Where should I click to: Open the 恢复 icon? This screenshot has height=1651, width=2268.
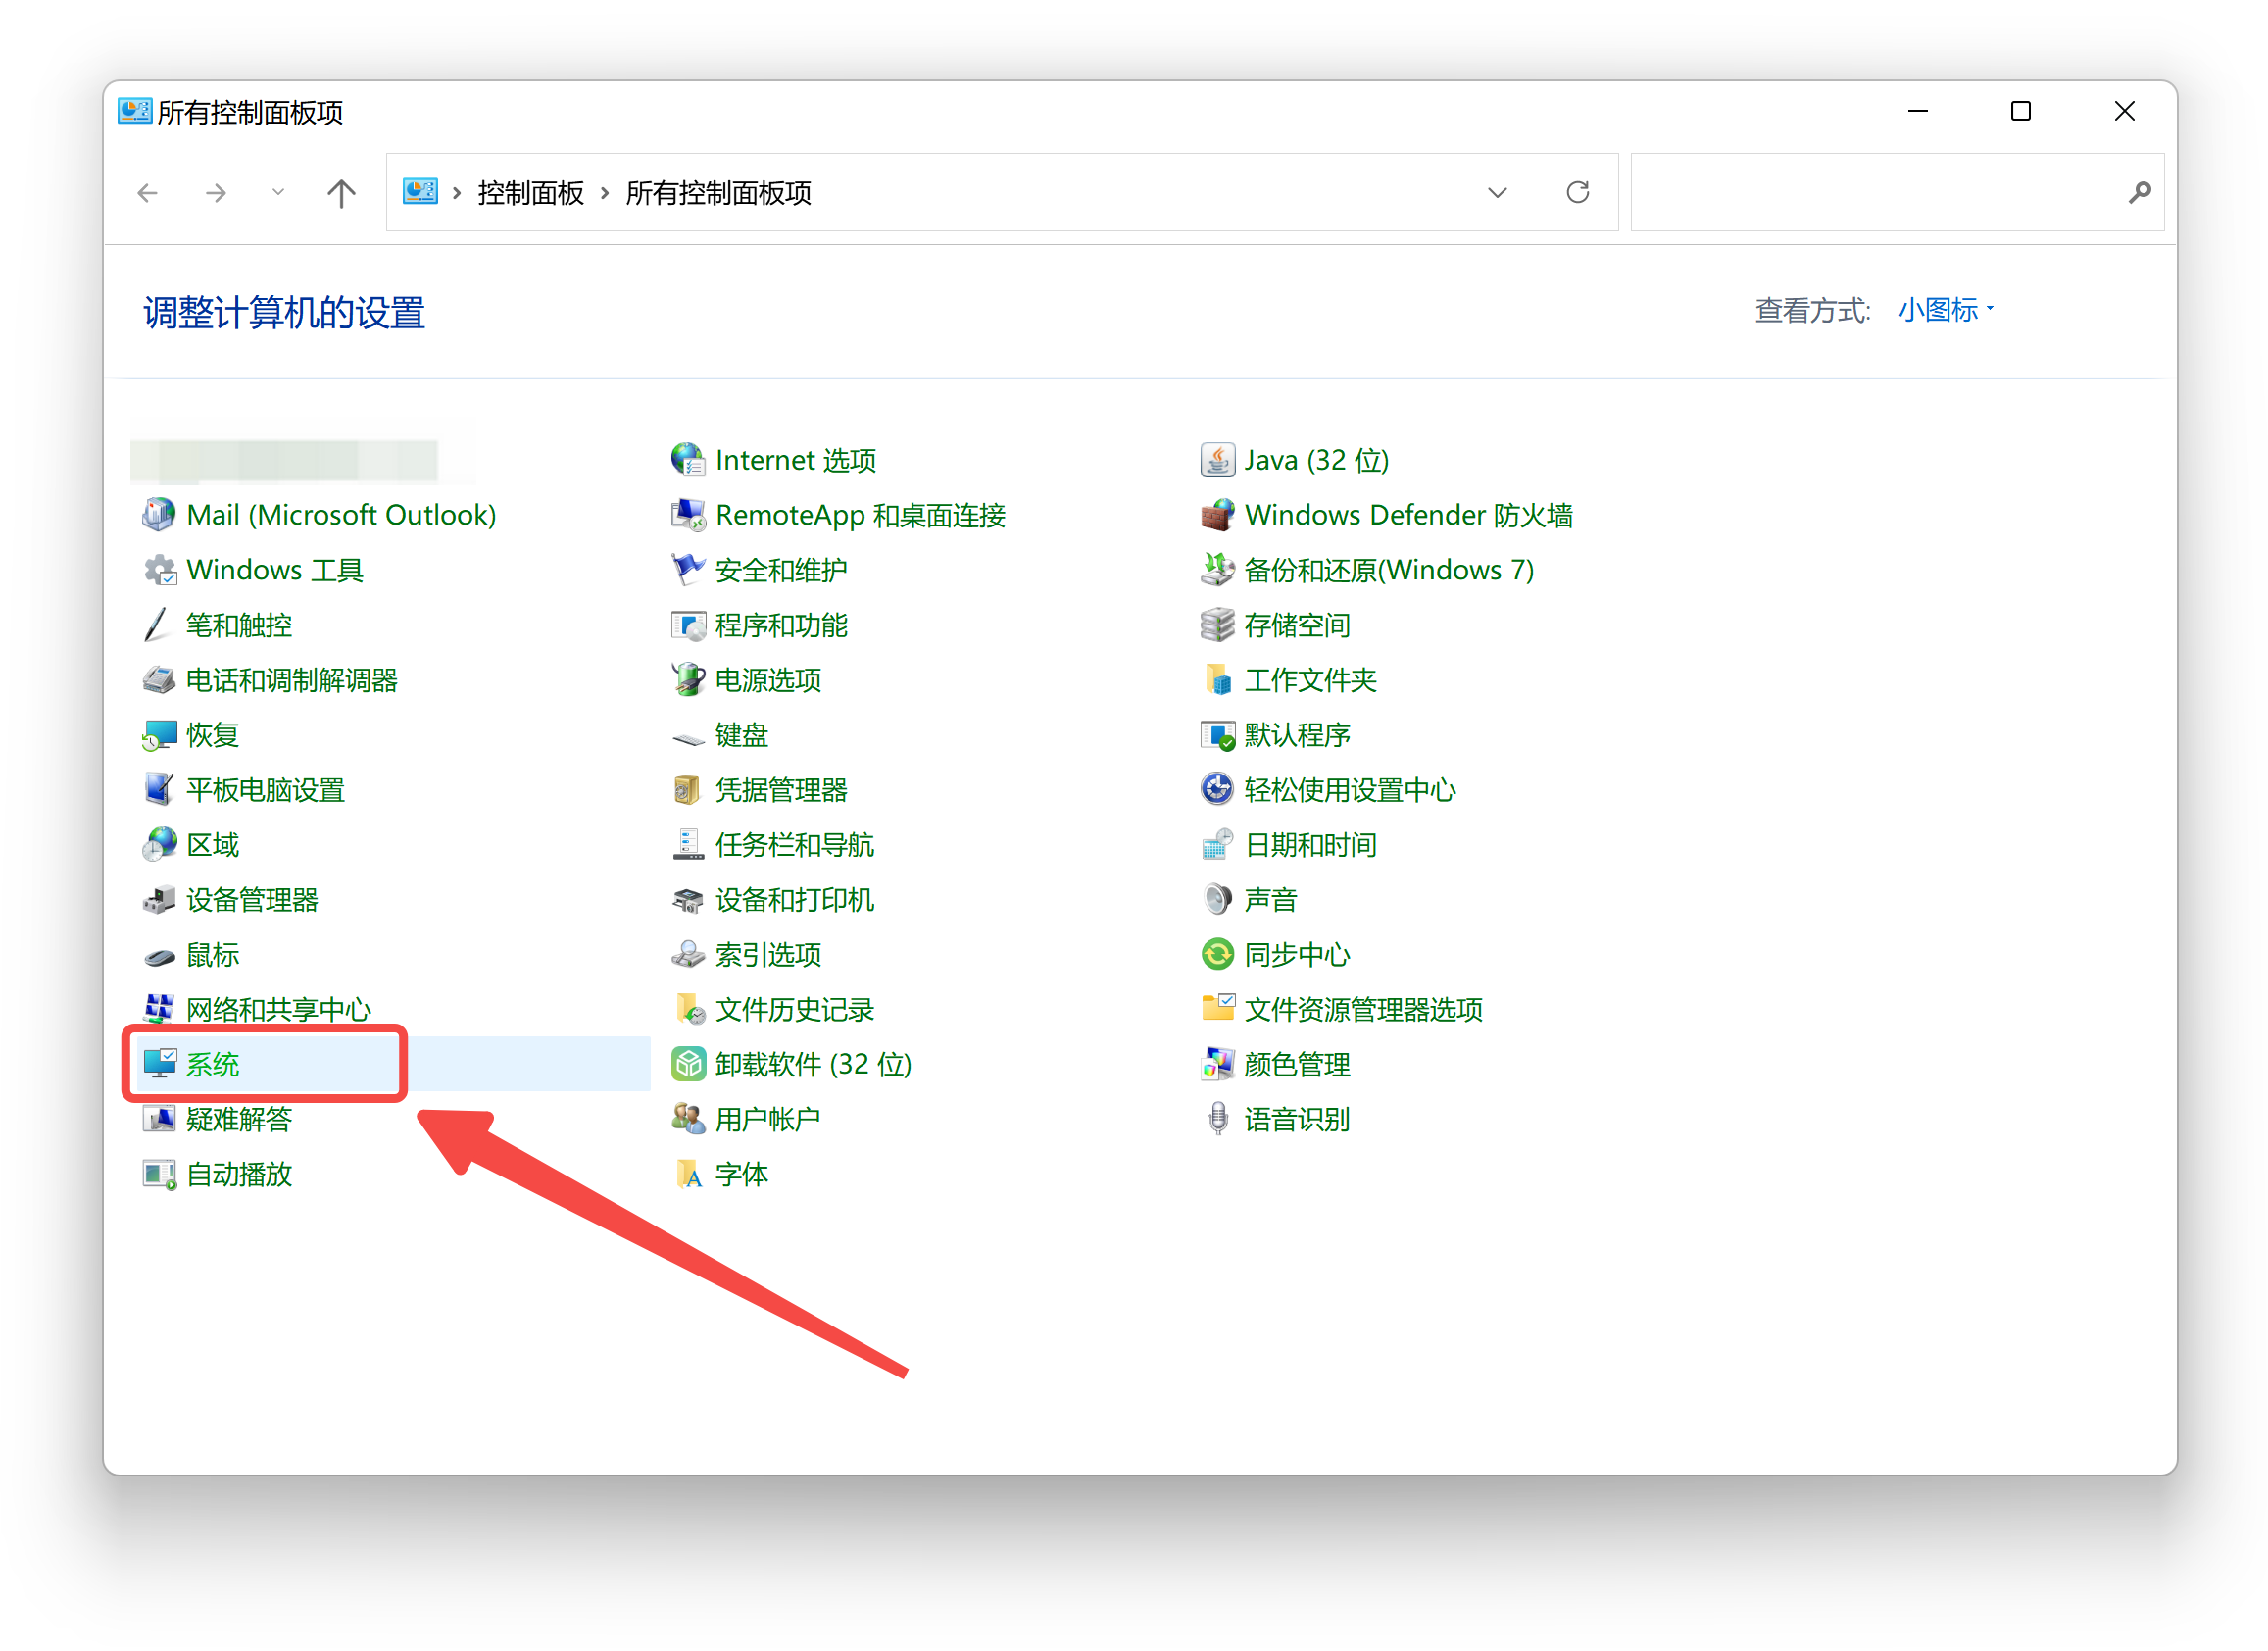point(159,735)
